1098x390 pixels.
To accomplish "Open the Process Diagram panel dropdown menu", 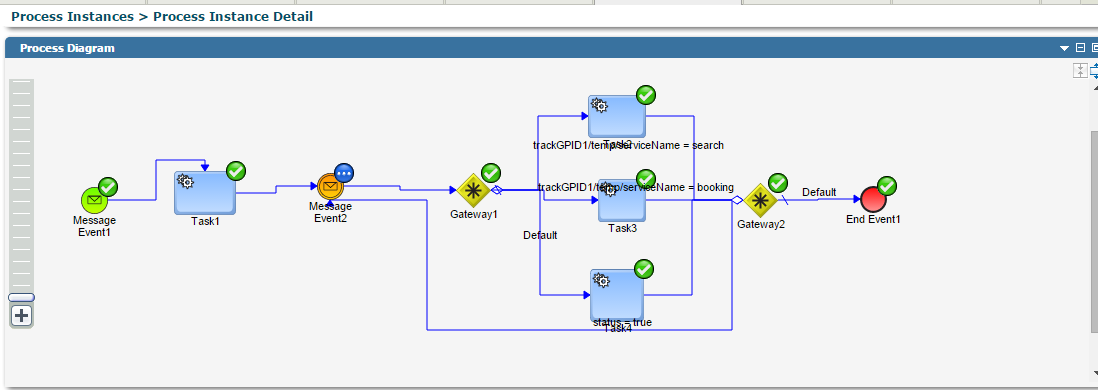I will tap(1064, 48).
